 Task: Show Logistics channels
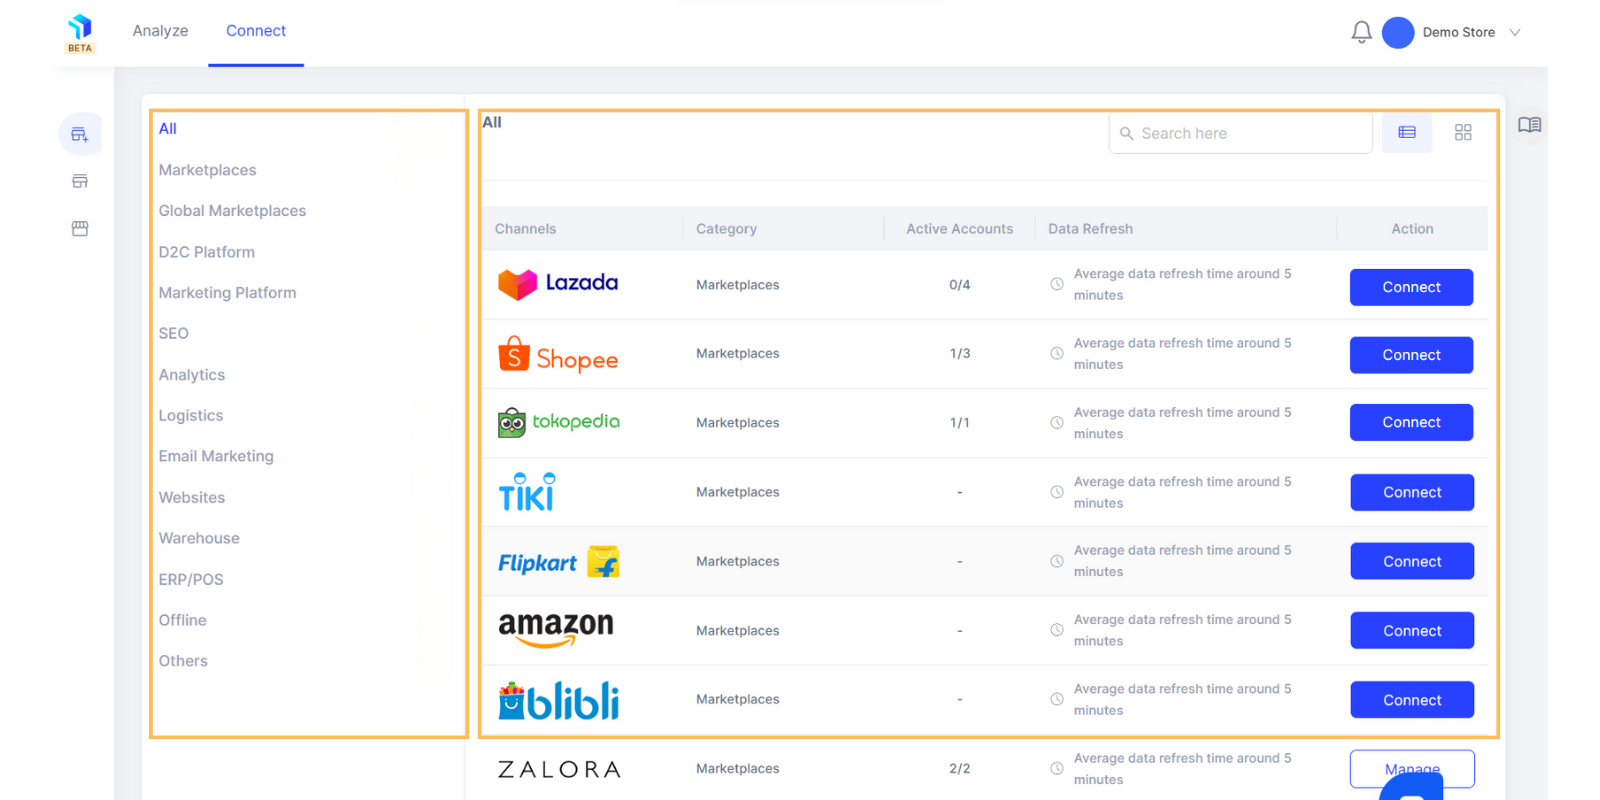190,416
